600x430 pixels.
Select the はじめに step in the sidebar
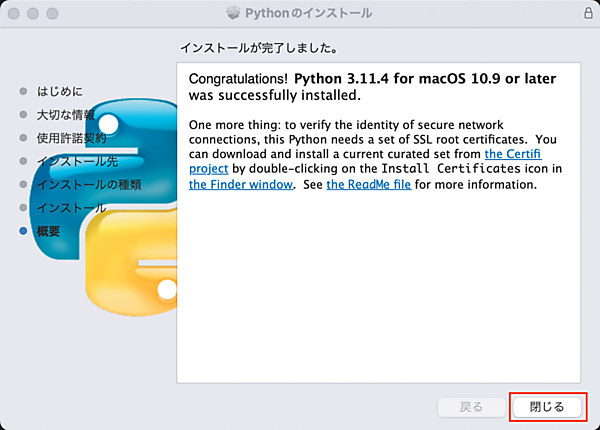pos(59,90)
